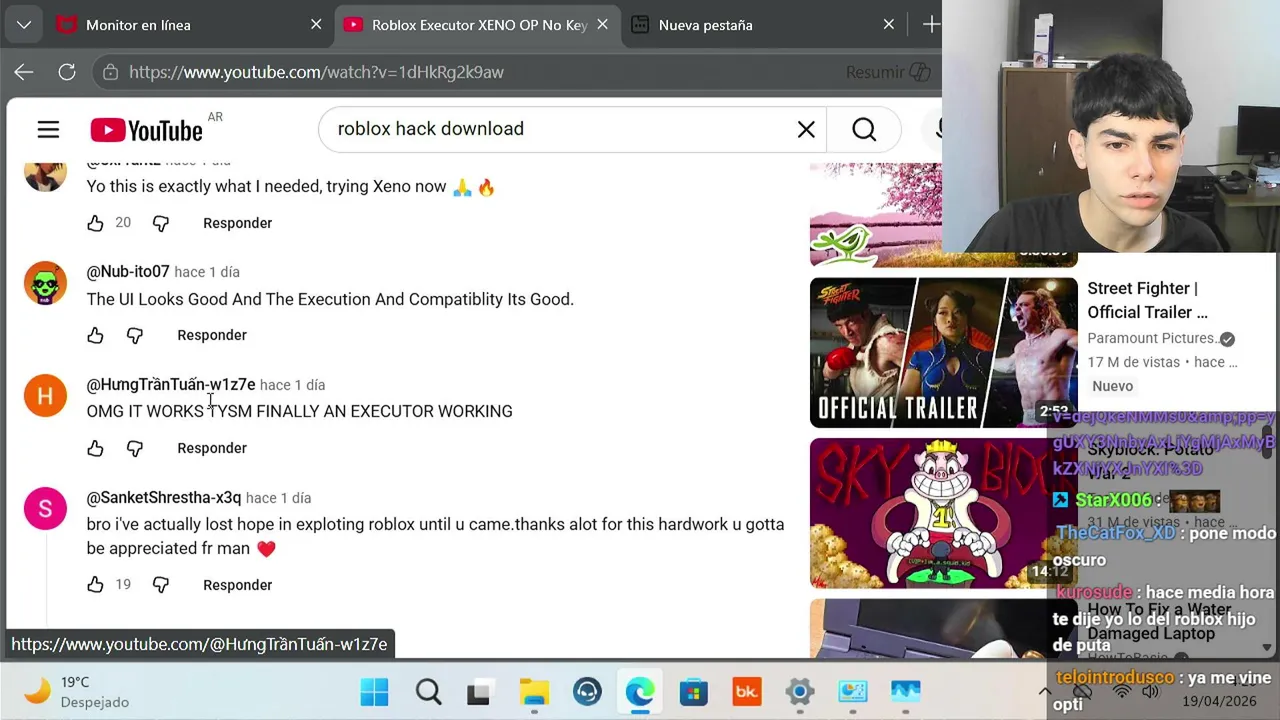
Task: Open the tab list chevron at top left
Action: tap(23, 25)
